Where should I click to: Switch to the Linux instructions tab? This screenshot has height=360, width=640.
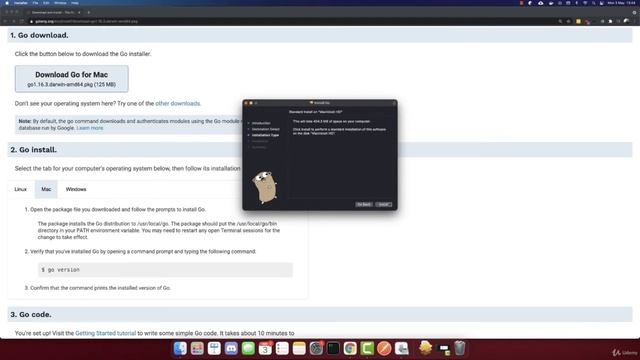click(20, 189)
